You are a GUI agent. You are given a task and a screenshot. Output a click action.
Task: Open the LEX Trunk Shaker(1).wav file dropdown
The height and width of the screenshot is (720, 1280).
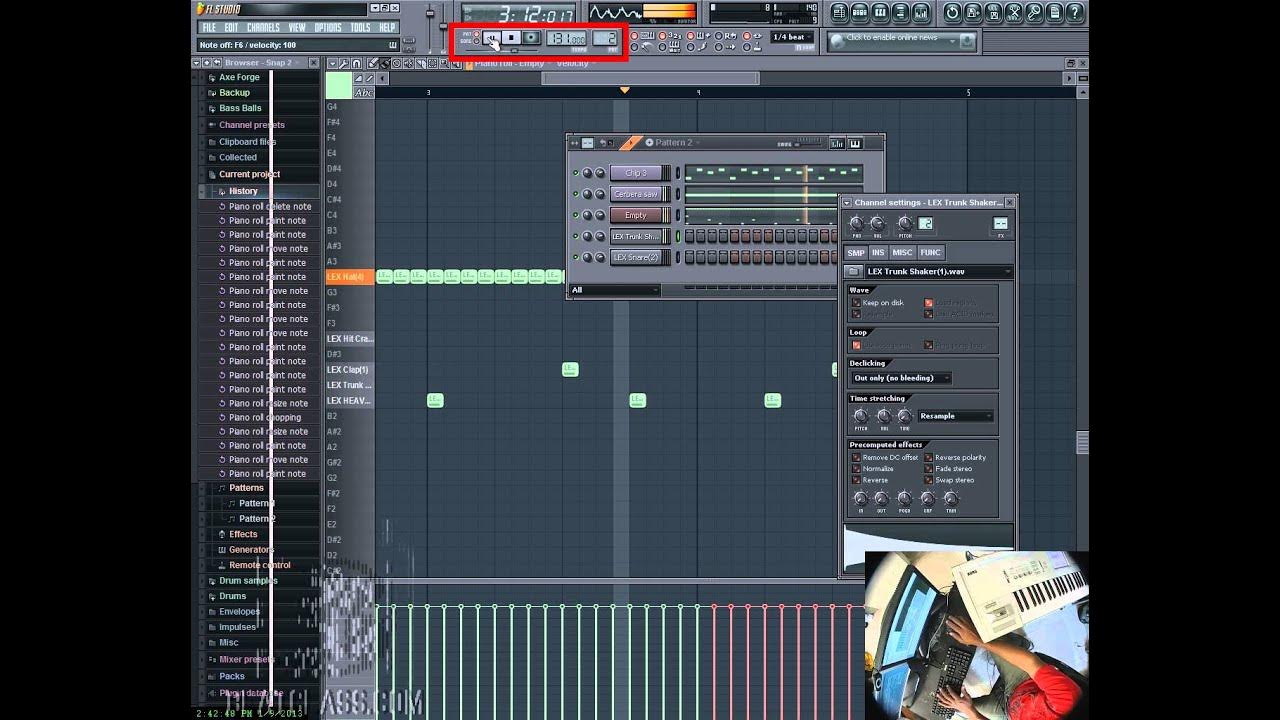(x=938, y=271)
